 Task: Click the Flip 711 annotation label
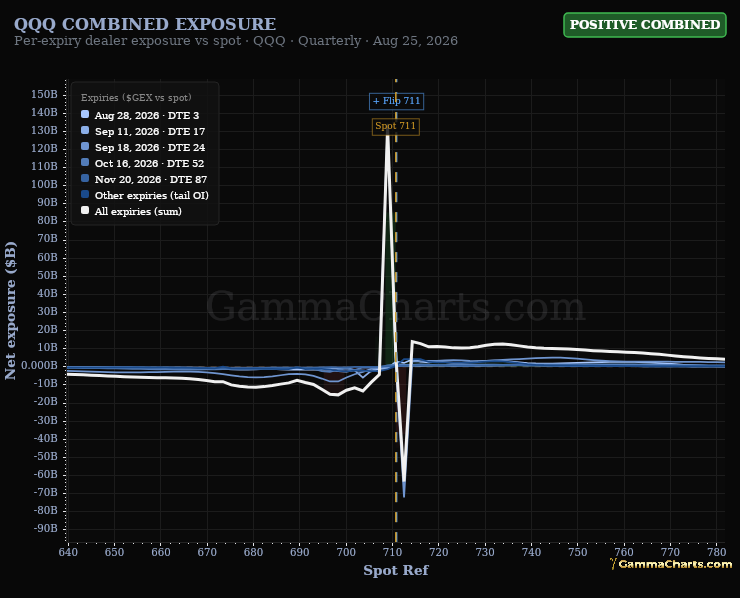point(396,101)
